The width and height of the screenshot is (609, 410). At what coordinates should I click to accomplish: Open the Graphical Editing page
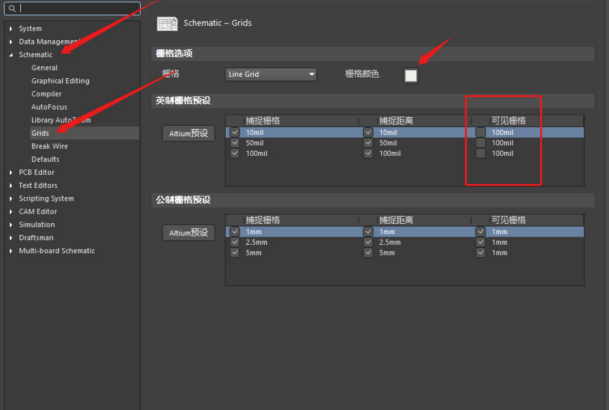tap(61, 80)
